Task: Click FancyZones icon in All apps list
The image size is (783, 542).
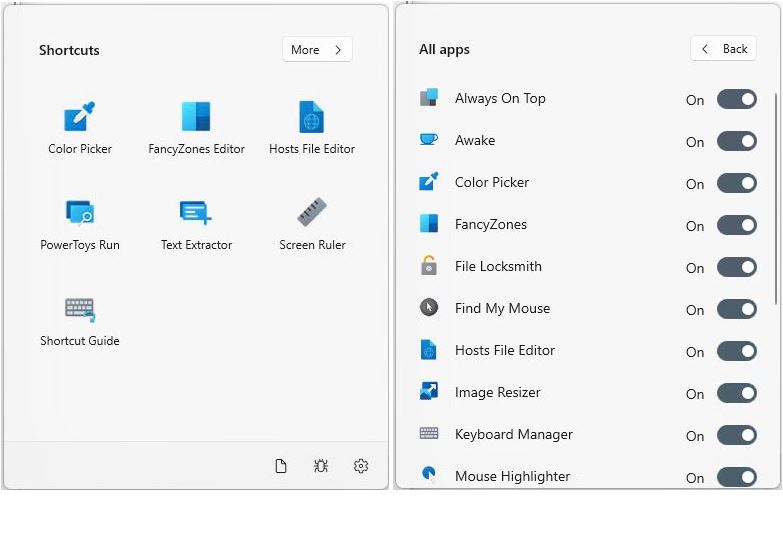Action: pyautogui.click(x=428, y=224)
